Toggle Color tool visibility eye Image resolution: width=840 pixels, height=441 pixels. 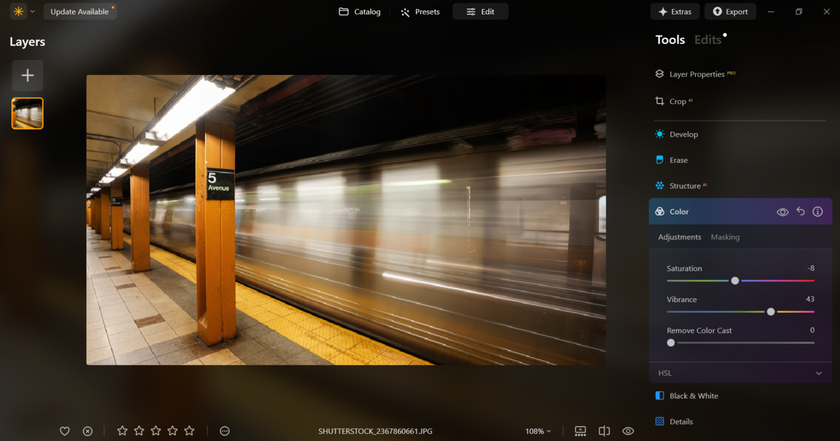pos(783,212)
